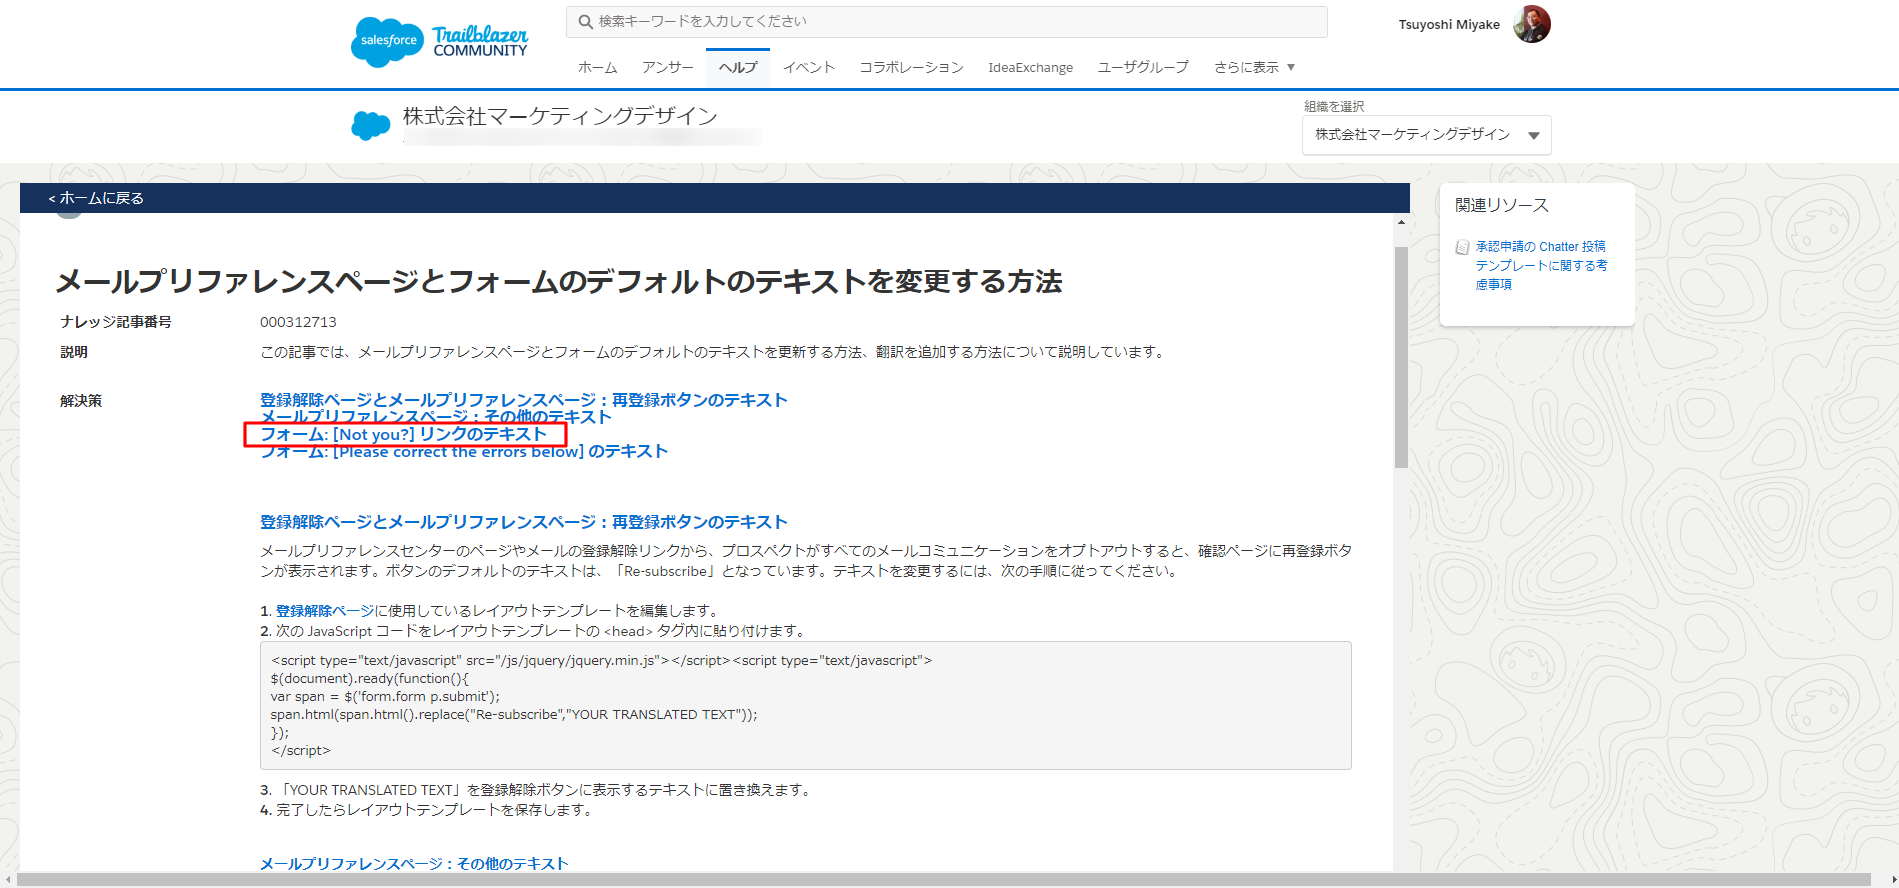The image size is (1899, 888).
Task: Click the article vertical scrollbar thumb
Action: 1401,355
